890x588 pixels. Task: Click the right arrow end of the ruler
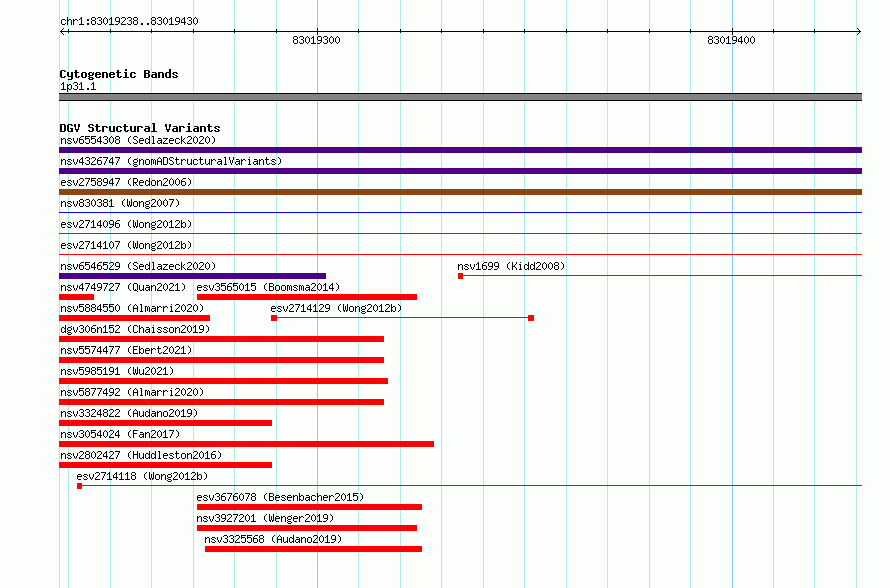tap(858, 31)
